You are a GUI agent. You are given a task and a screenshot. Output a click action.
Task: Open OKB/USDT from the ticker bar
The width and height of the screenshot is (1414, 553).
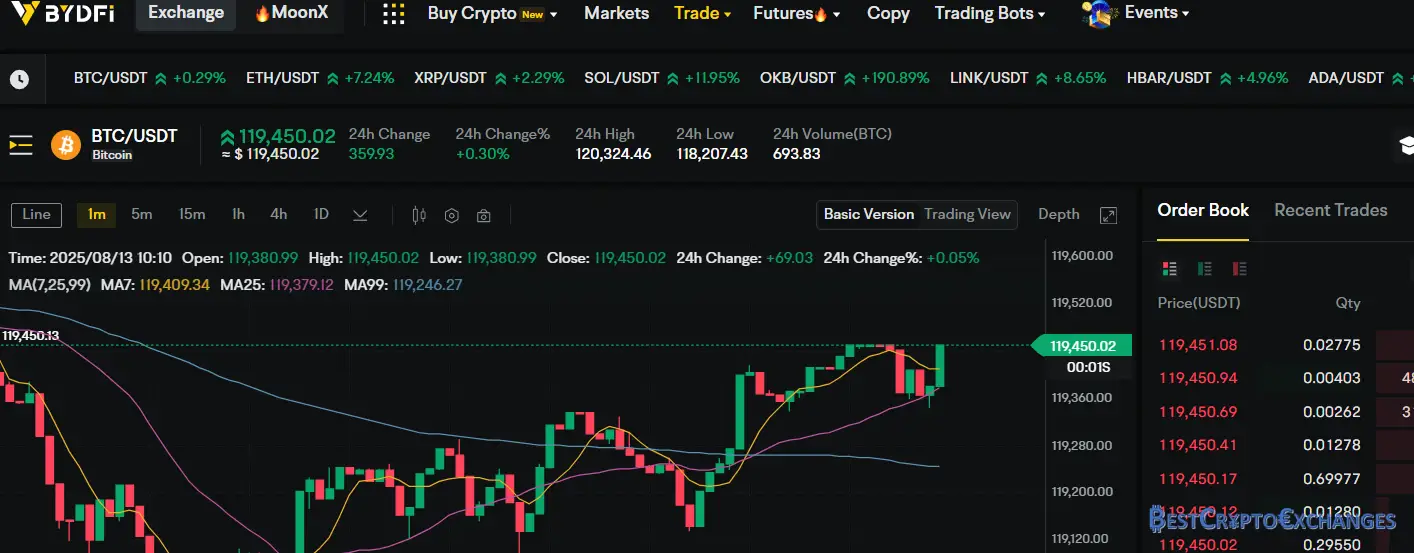coord(844,78)
